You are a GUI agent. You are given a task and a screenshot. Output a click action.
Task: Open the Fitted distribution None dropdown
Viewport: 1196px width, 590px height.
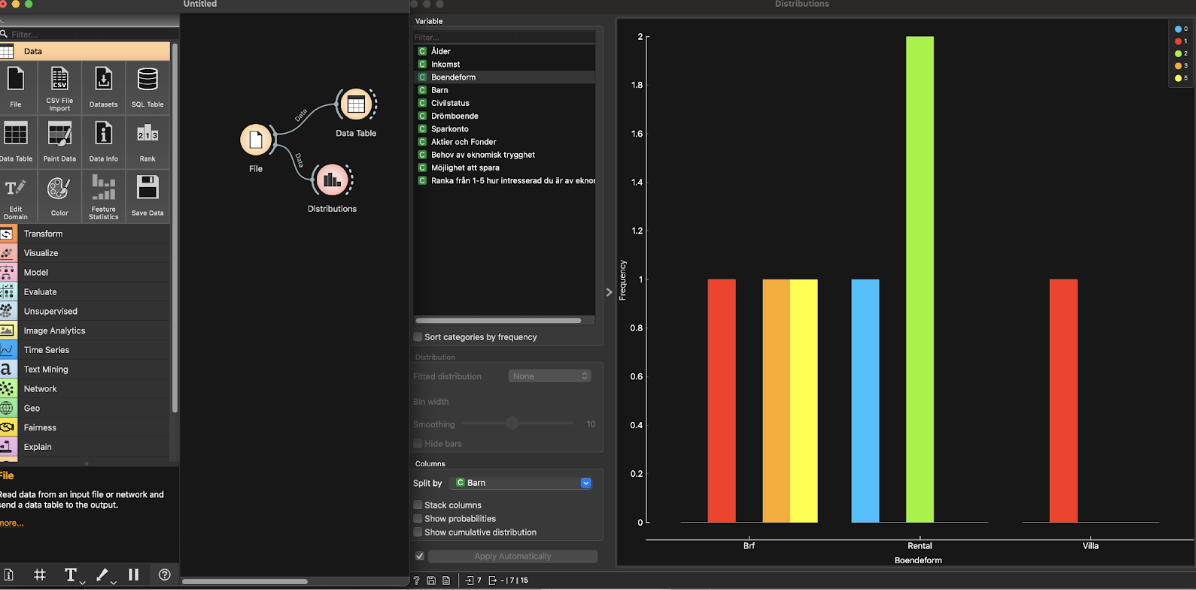[x=549, y=376]
